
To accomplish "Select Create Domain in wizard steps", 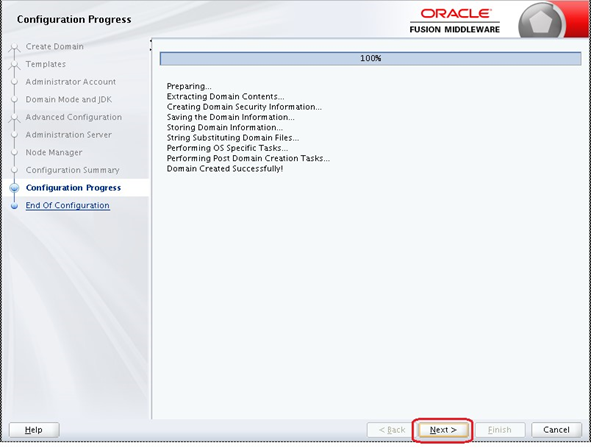I will 55,46.
